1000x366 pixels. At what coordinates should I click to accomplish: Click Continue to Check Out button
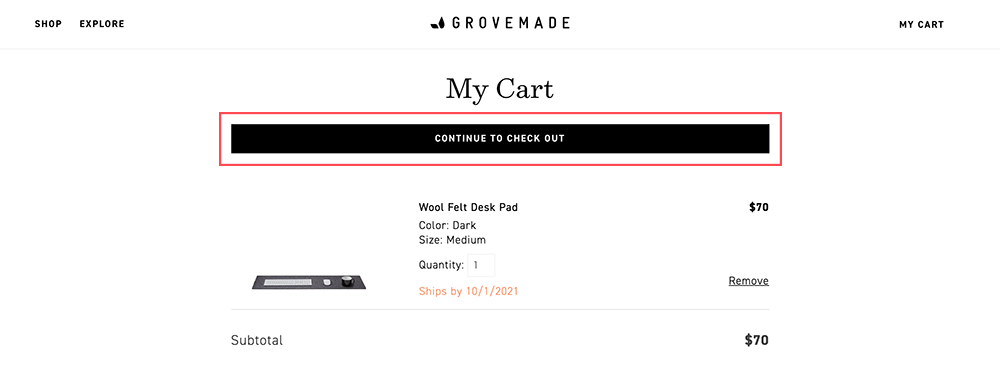click(500, 138)
